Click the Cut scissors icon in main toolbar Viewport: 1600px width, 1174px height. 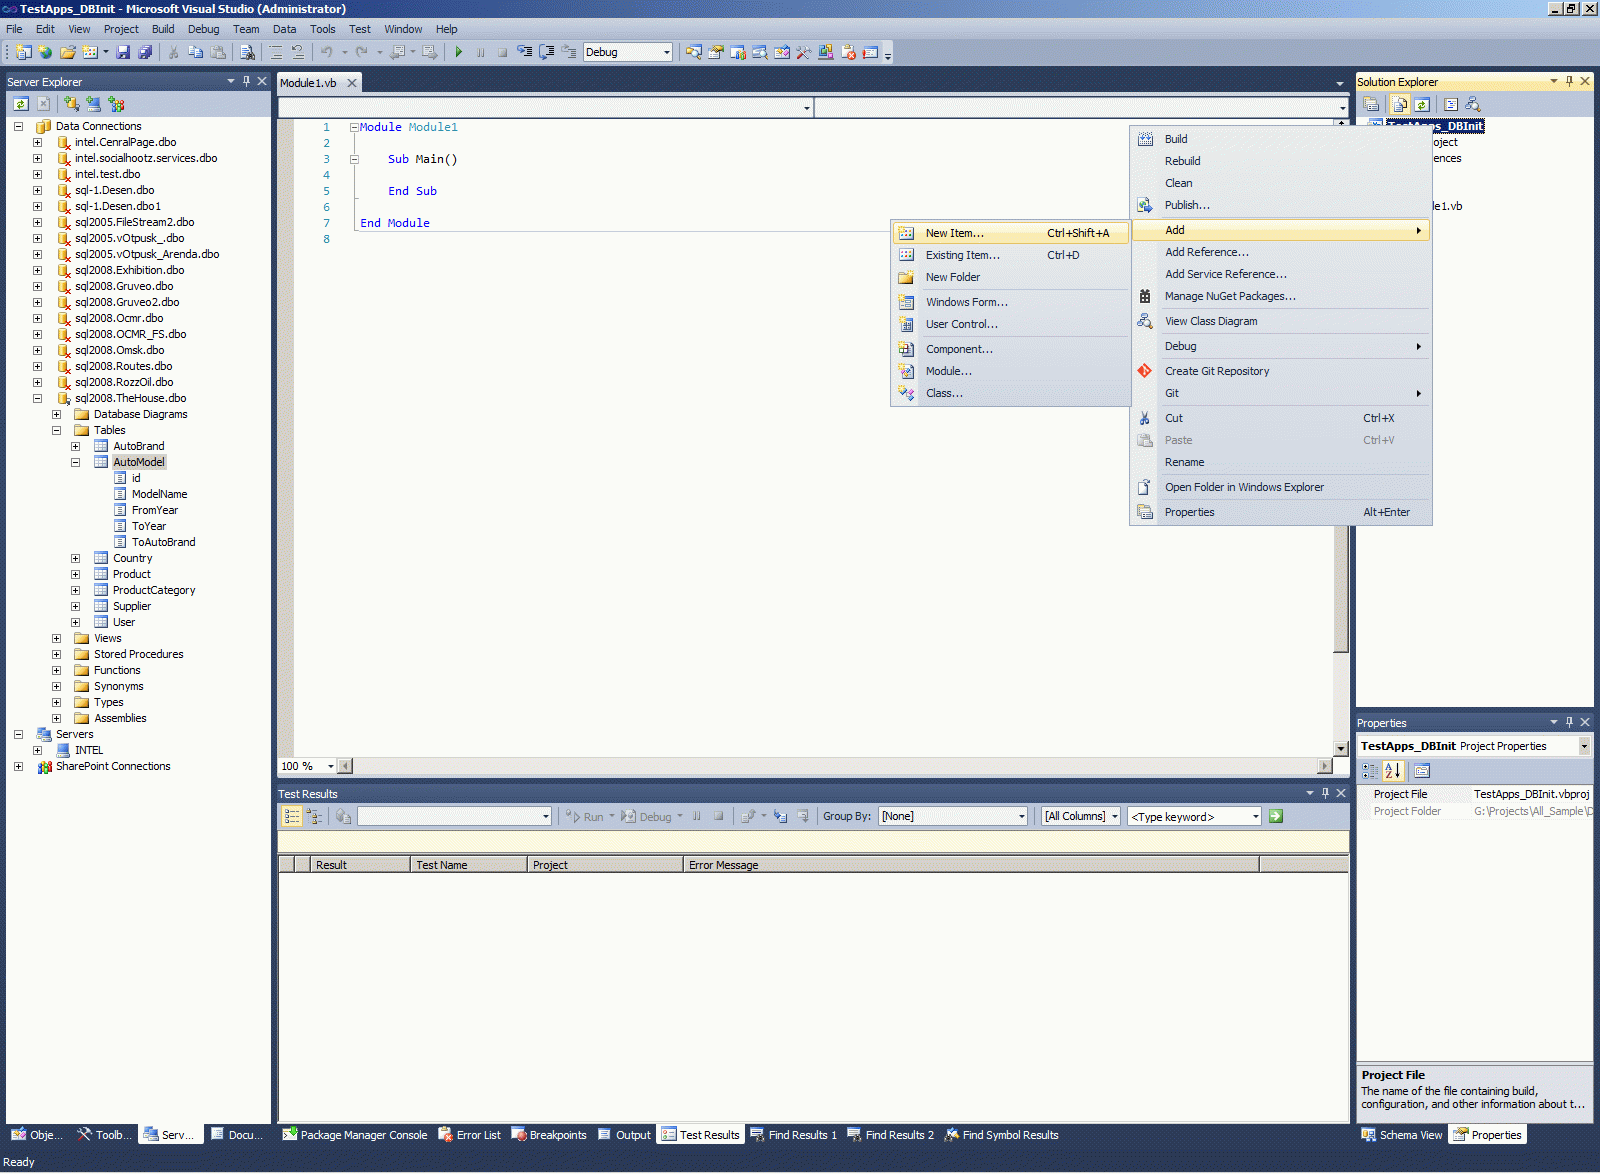pyautogui.click(x=174, y=52)
